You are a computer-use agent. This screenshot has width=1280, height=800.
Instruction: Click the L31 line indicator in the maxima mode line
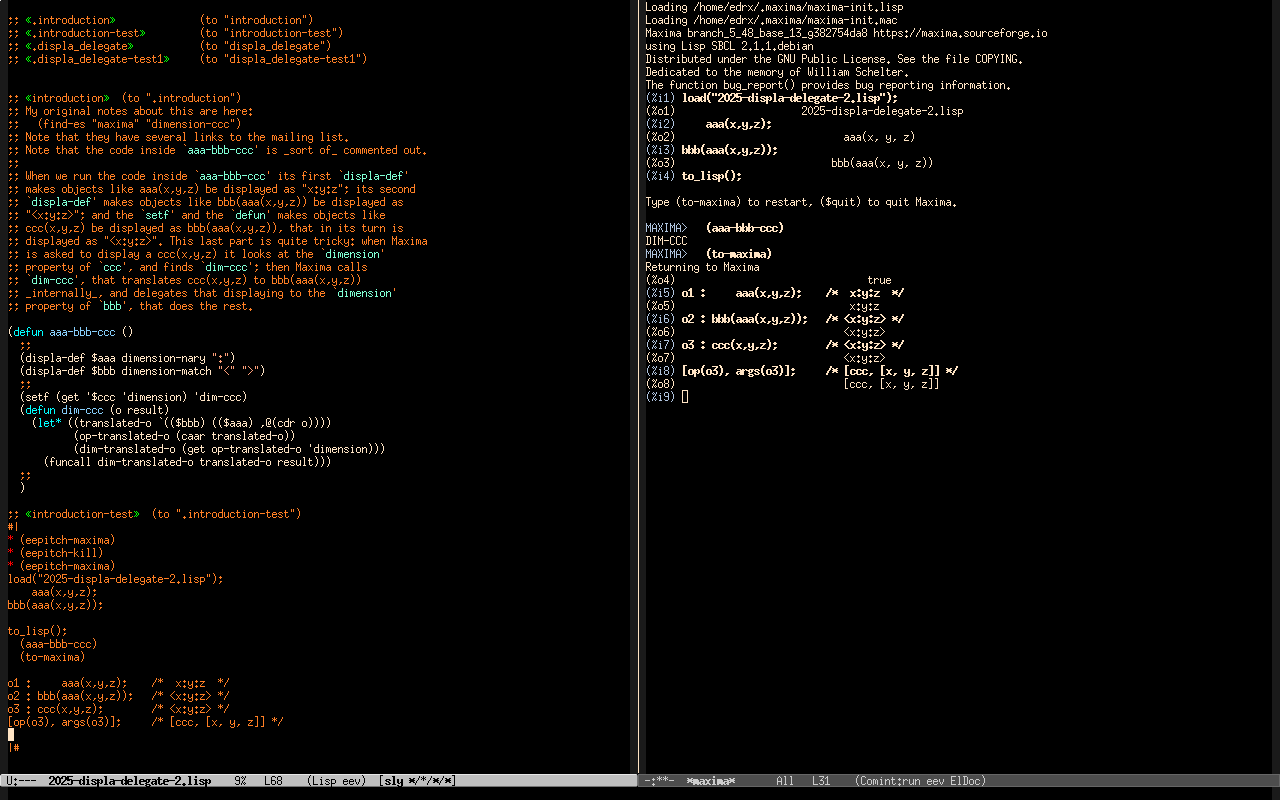pyautogui.click(x=821, y=781)
